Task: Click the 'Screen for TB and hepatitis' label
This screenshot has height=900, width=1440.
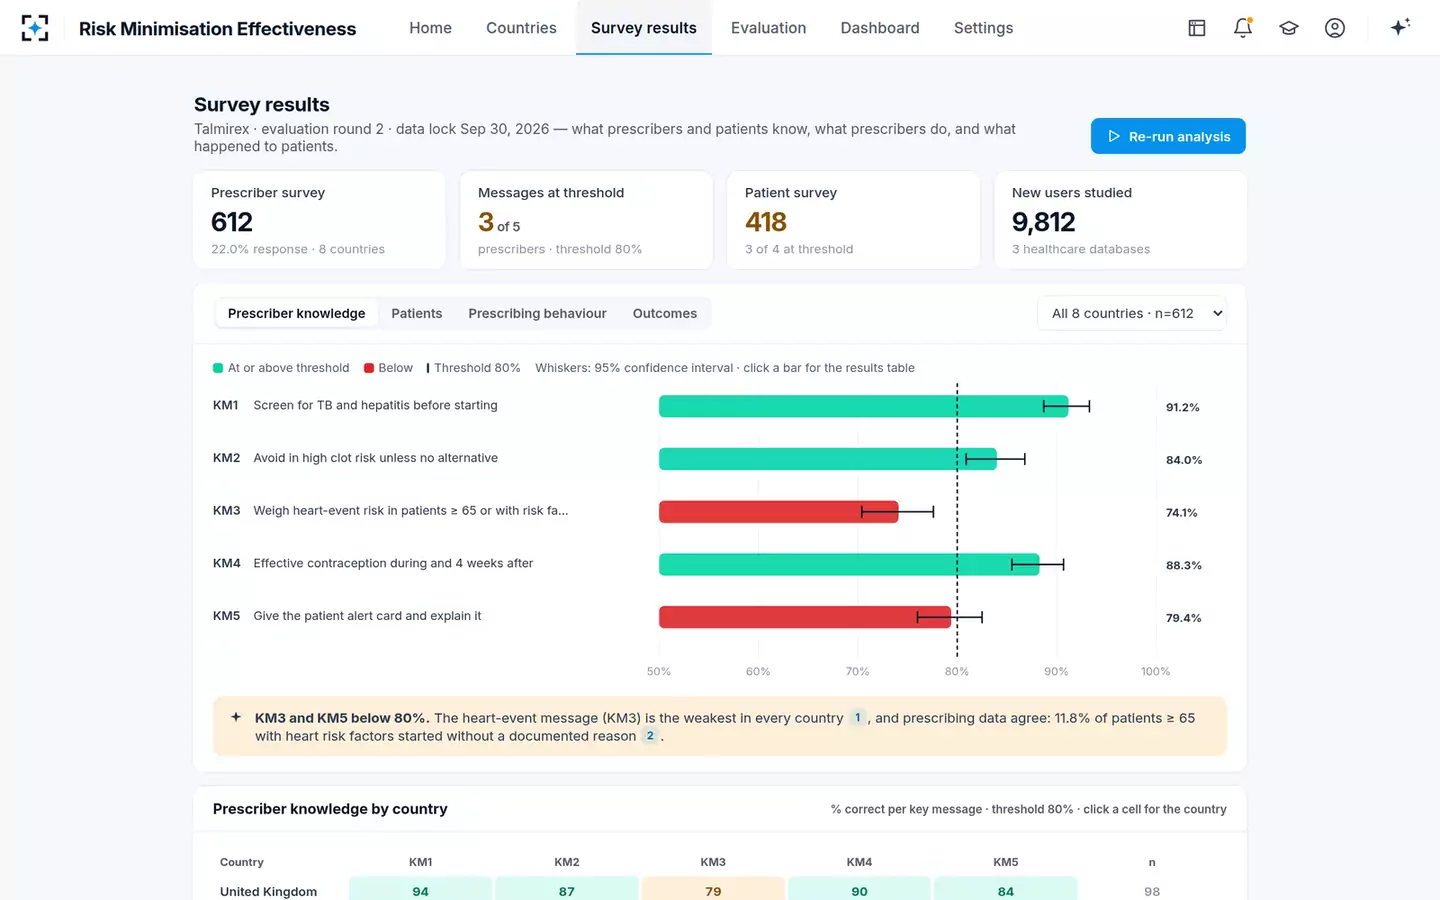Action: pos(375,405)
